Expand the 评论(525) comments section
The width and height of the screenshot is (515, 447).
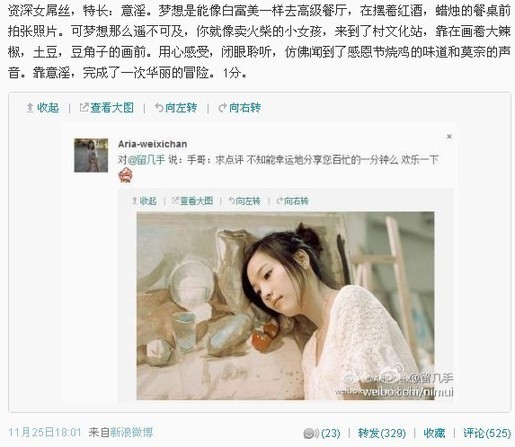pyautogui.click(x=487, y=433)
